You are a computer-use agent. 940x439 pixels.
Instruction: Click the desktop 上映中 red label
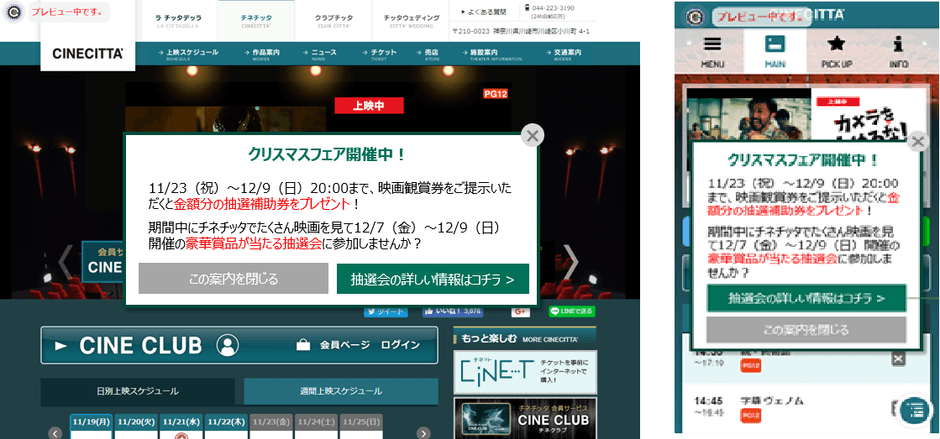point(369,106)
